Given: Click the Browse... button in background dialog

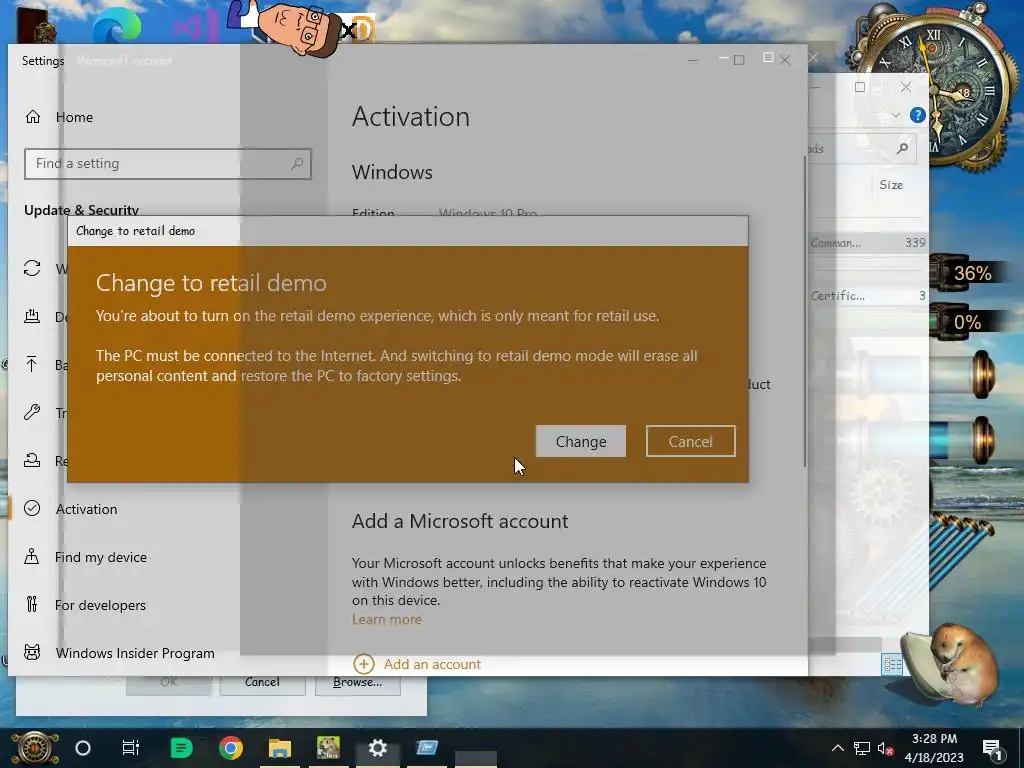Looking at the screenshot, I should (x=357, y=682).
